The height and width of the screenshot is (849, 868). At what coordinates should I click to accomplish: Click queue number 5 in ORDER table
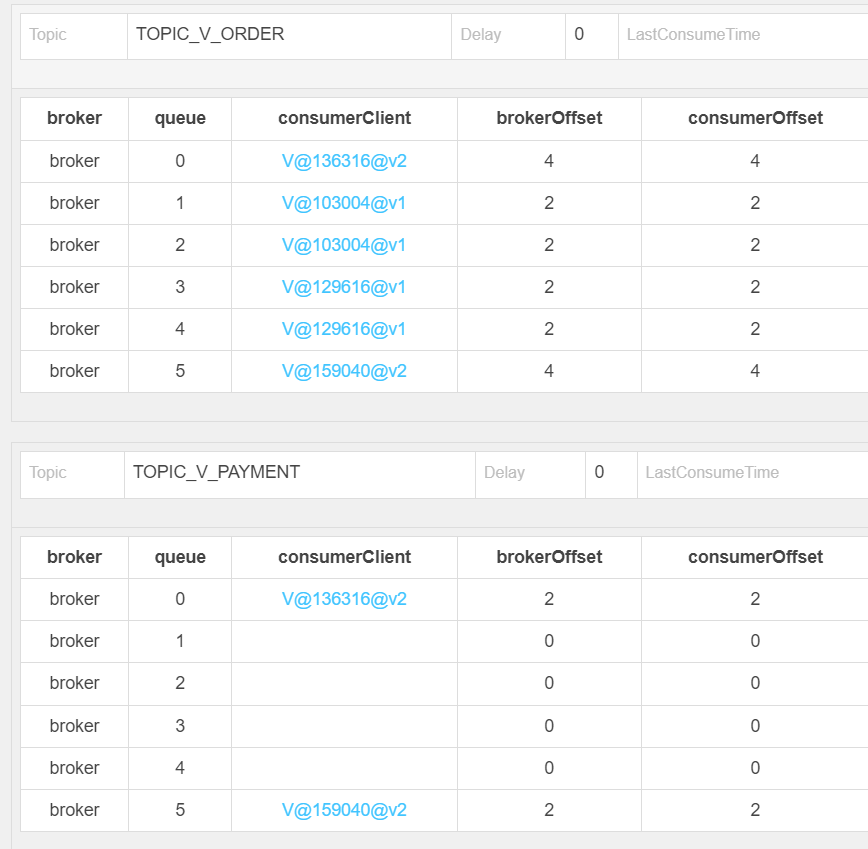(180, 371)
